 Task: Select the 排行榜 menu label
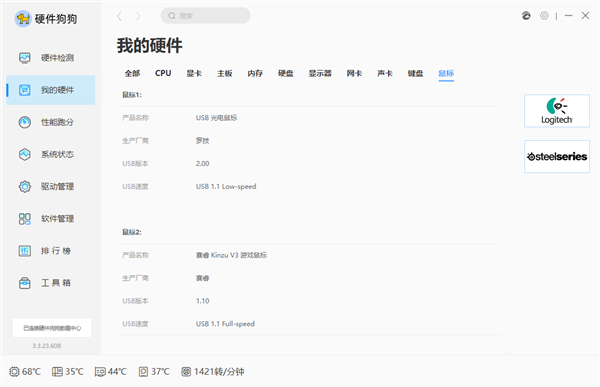pyautogui.click(x=56, y=251)
